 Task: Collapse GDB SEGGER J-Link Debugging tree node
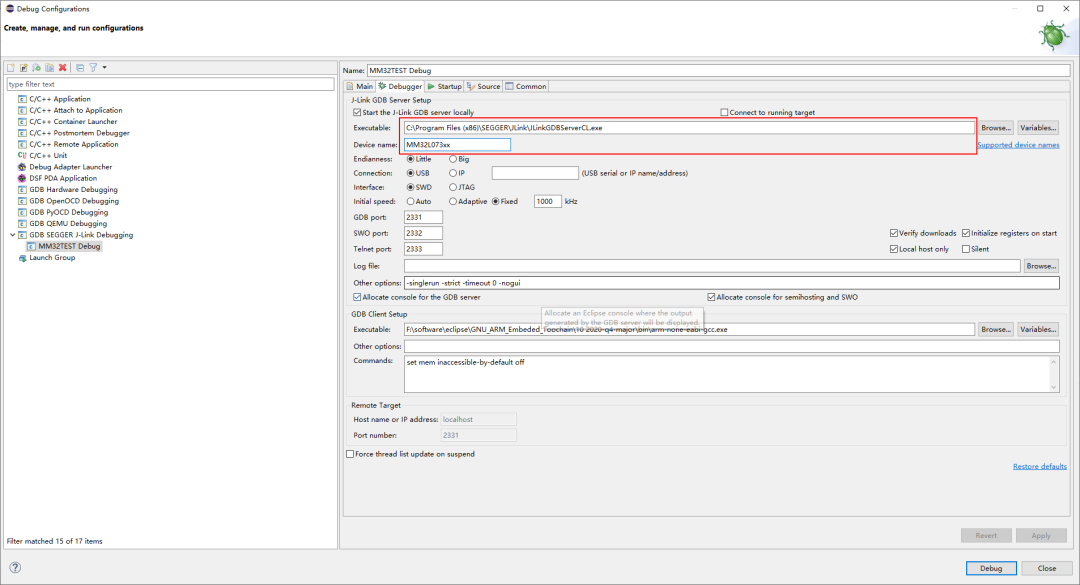coord(12,235)
